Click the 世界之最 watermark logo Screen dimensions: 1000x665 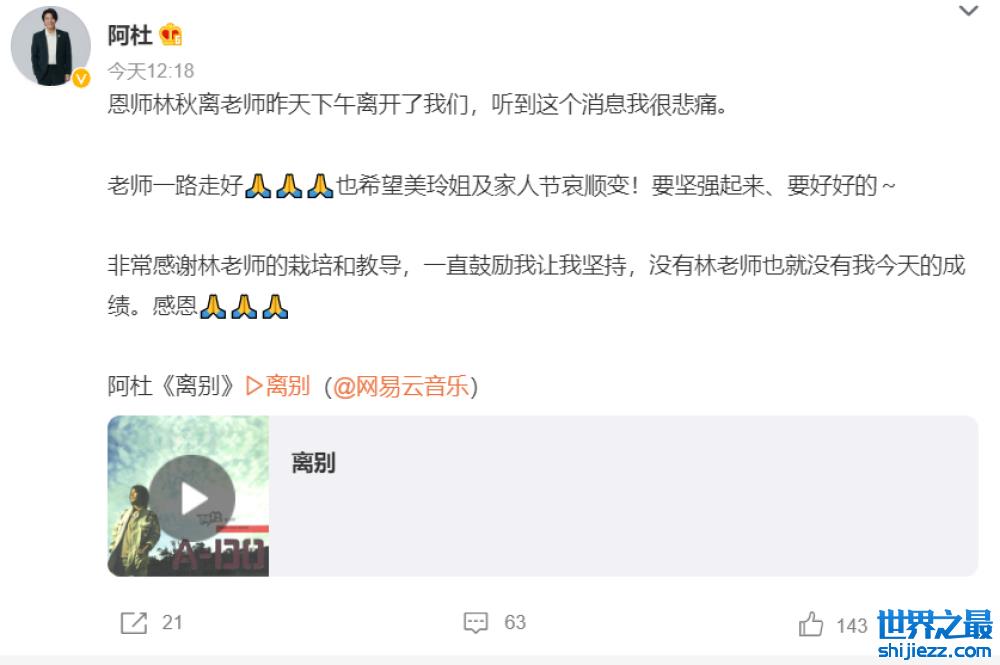(935, 624)
